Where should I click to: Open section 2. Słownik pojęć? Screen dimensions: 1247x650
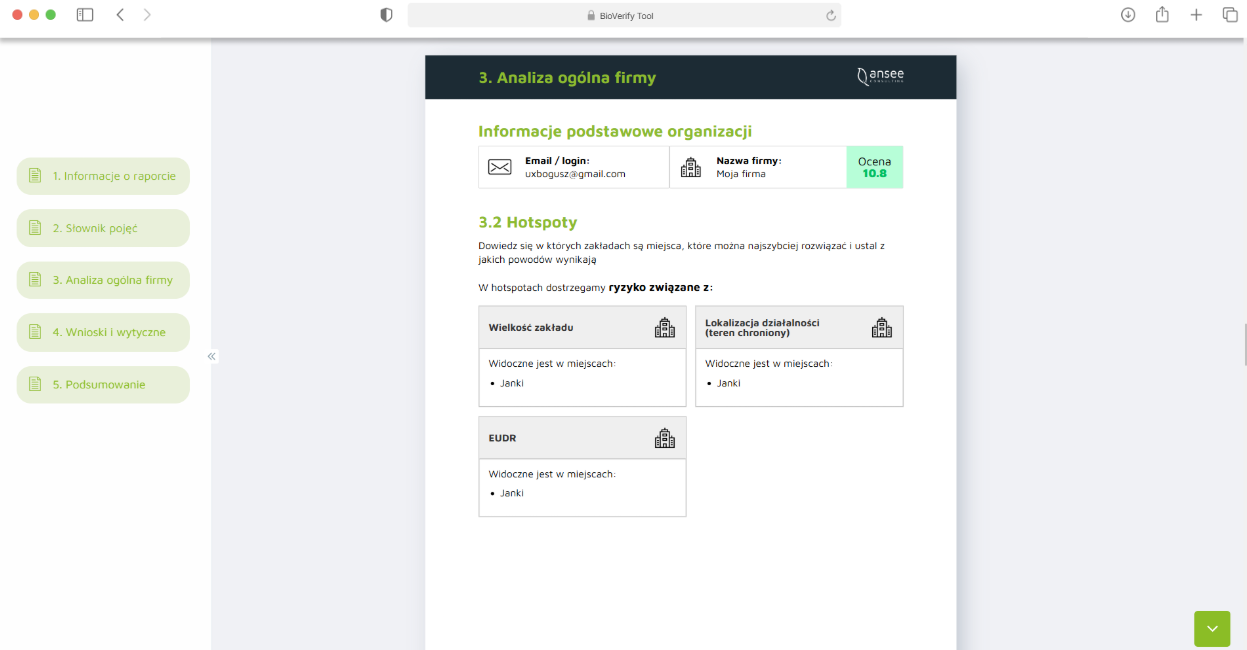click(x=103, y=228)
